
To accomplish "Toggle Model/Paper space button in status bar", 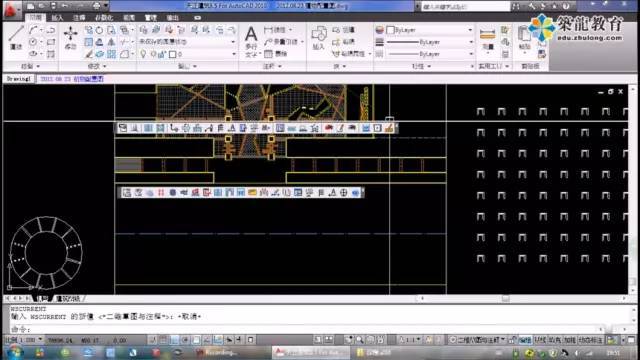I will (x=318, y=340).
